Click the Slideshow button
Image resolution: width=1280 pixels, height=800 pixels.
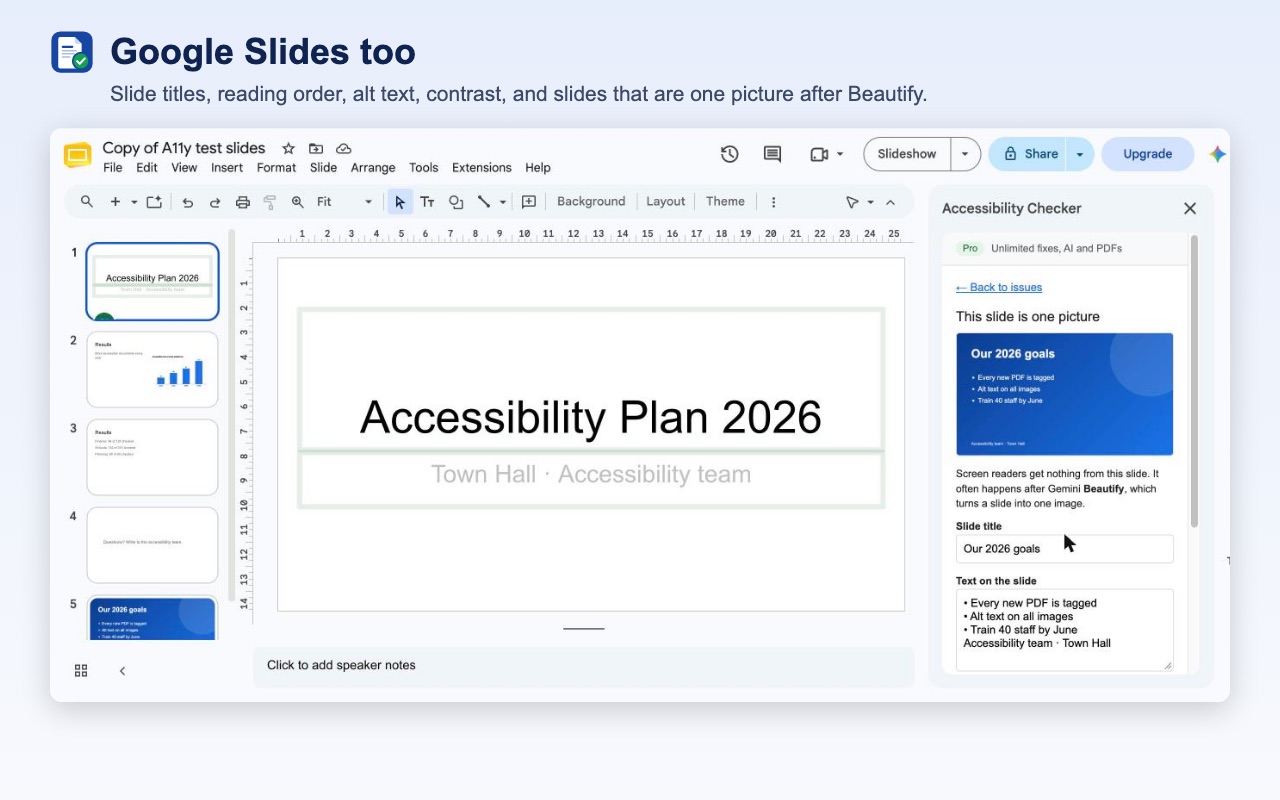(x=907, y=154)
